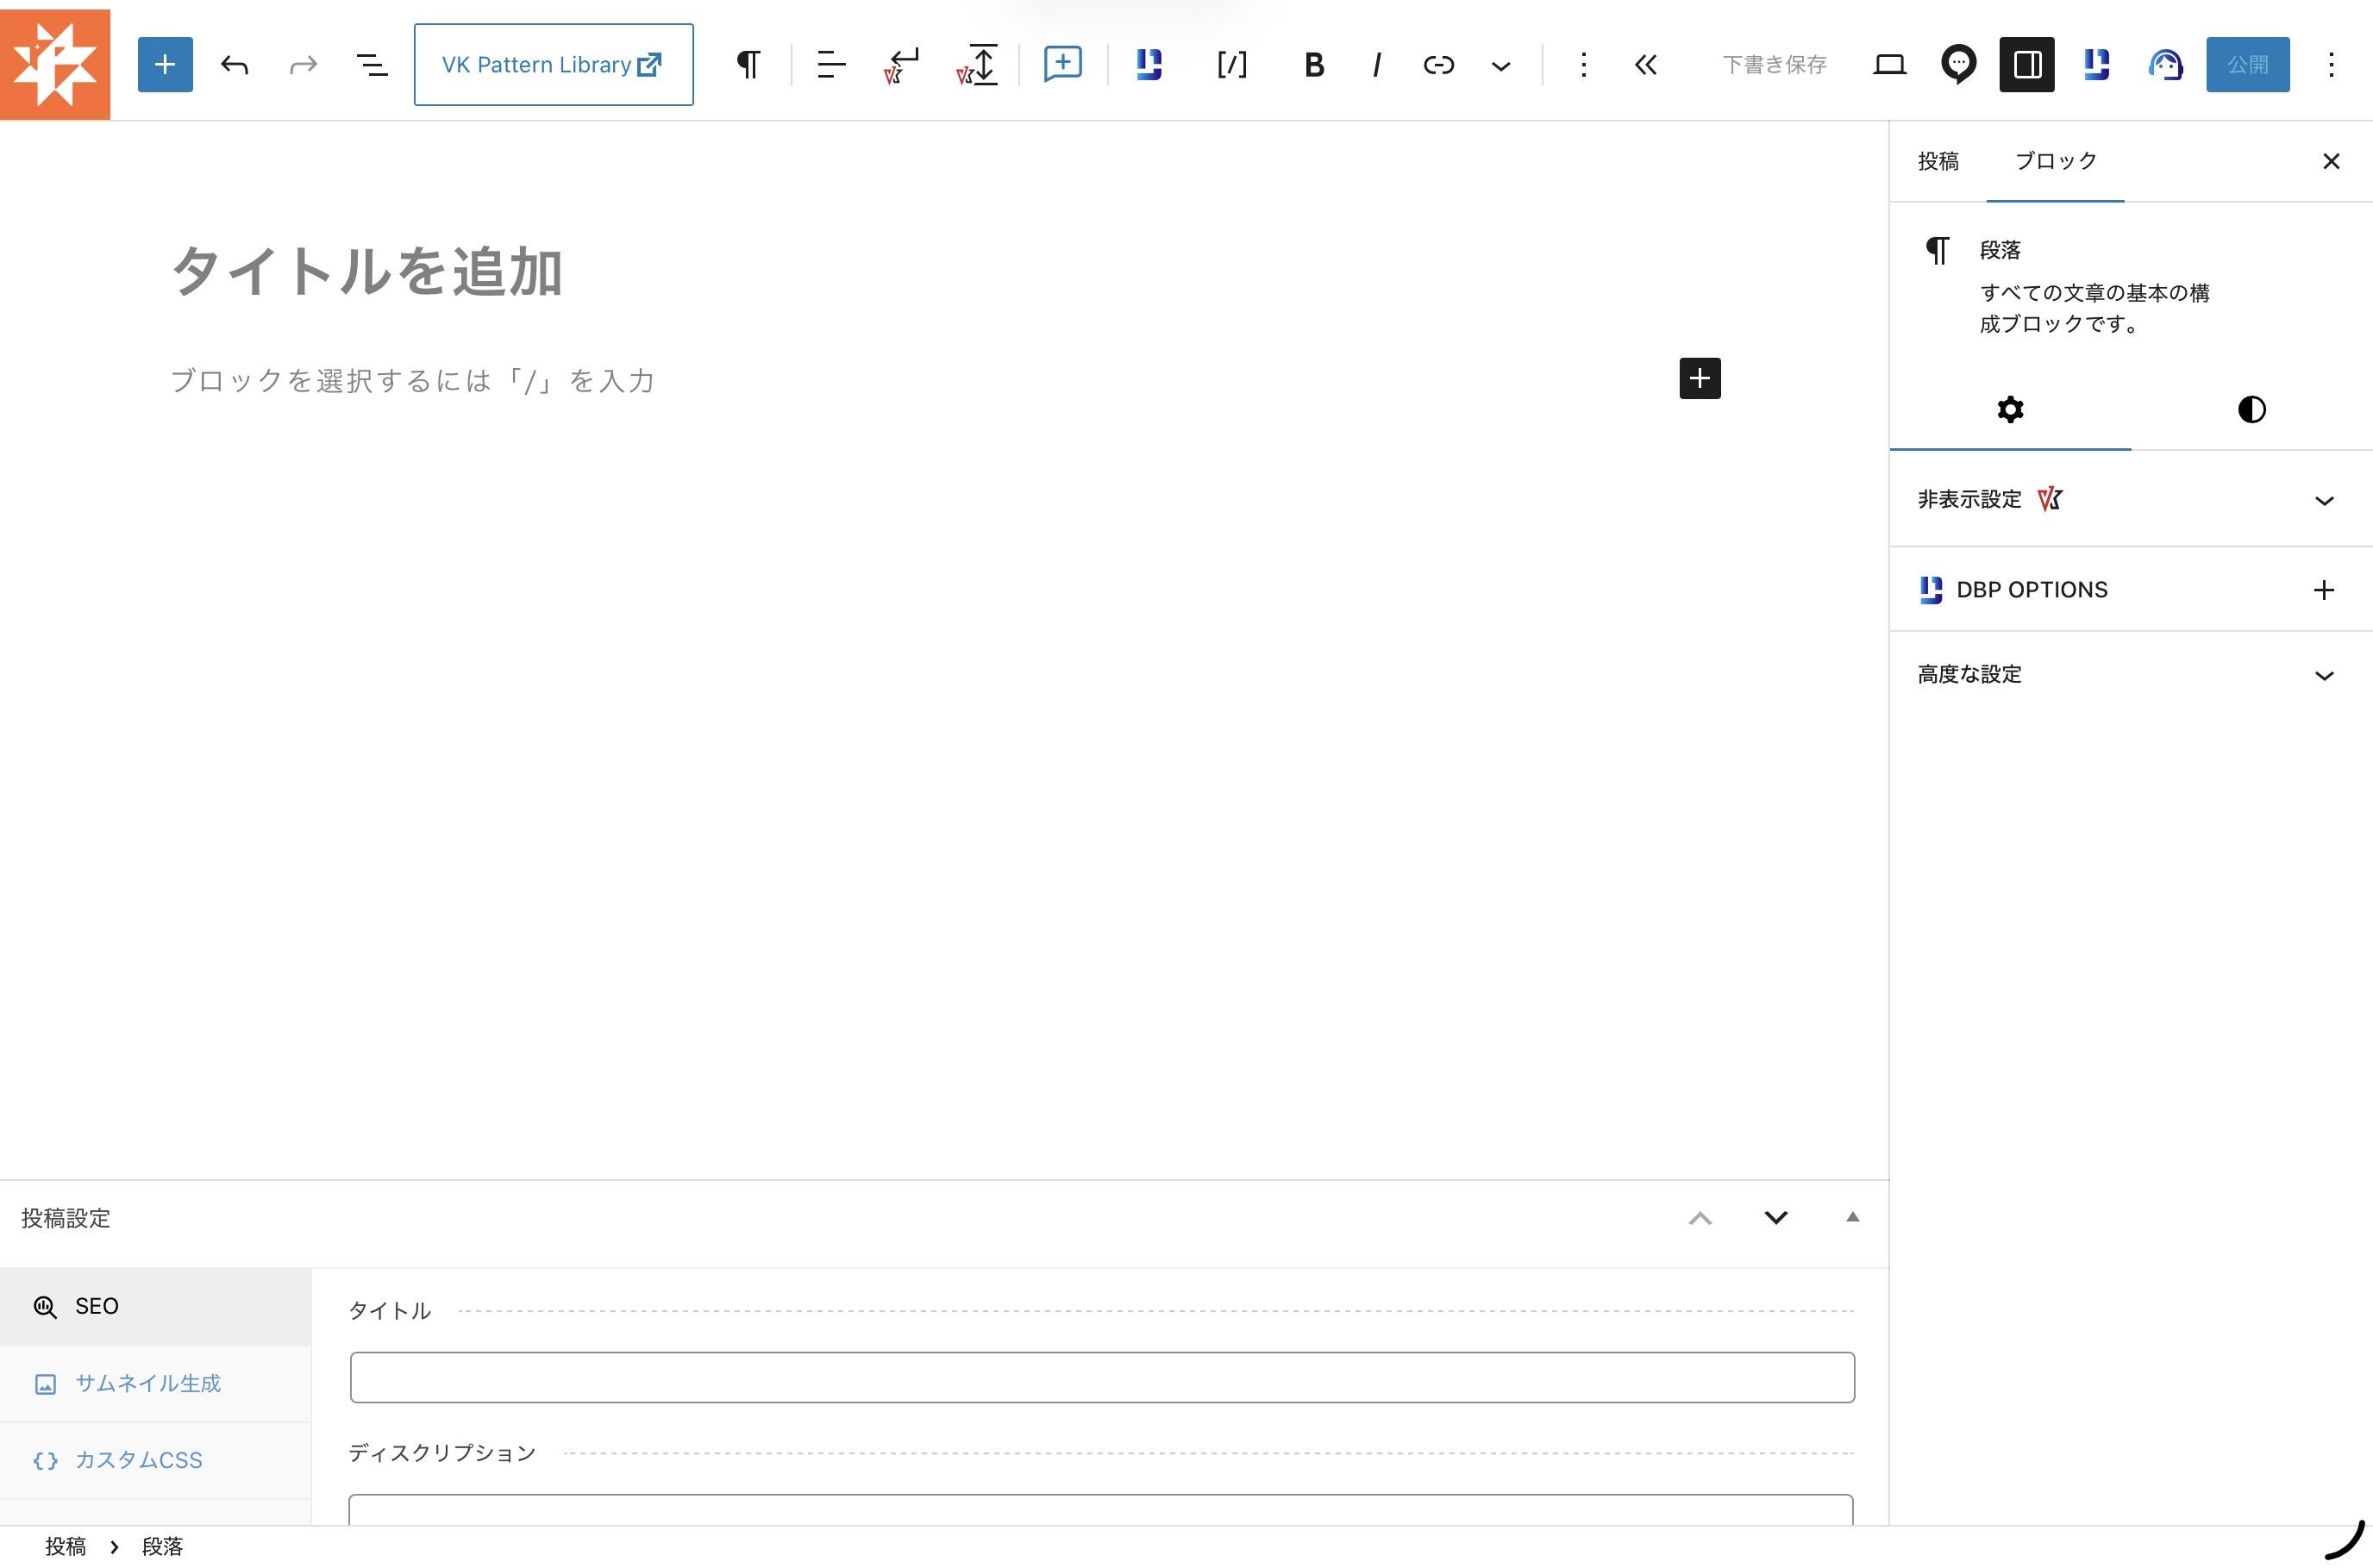The width and height of the screenshot is (2373, 1568).
Task: Undo the last edit
Action: tap(235, 65)
